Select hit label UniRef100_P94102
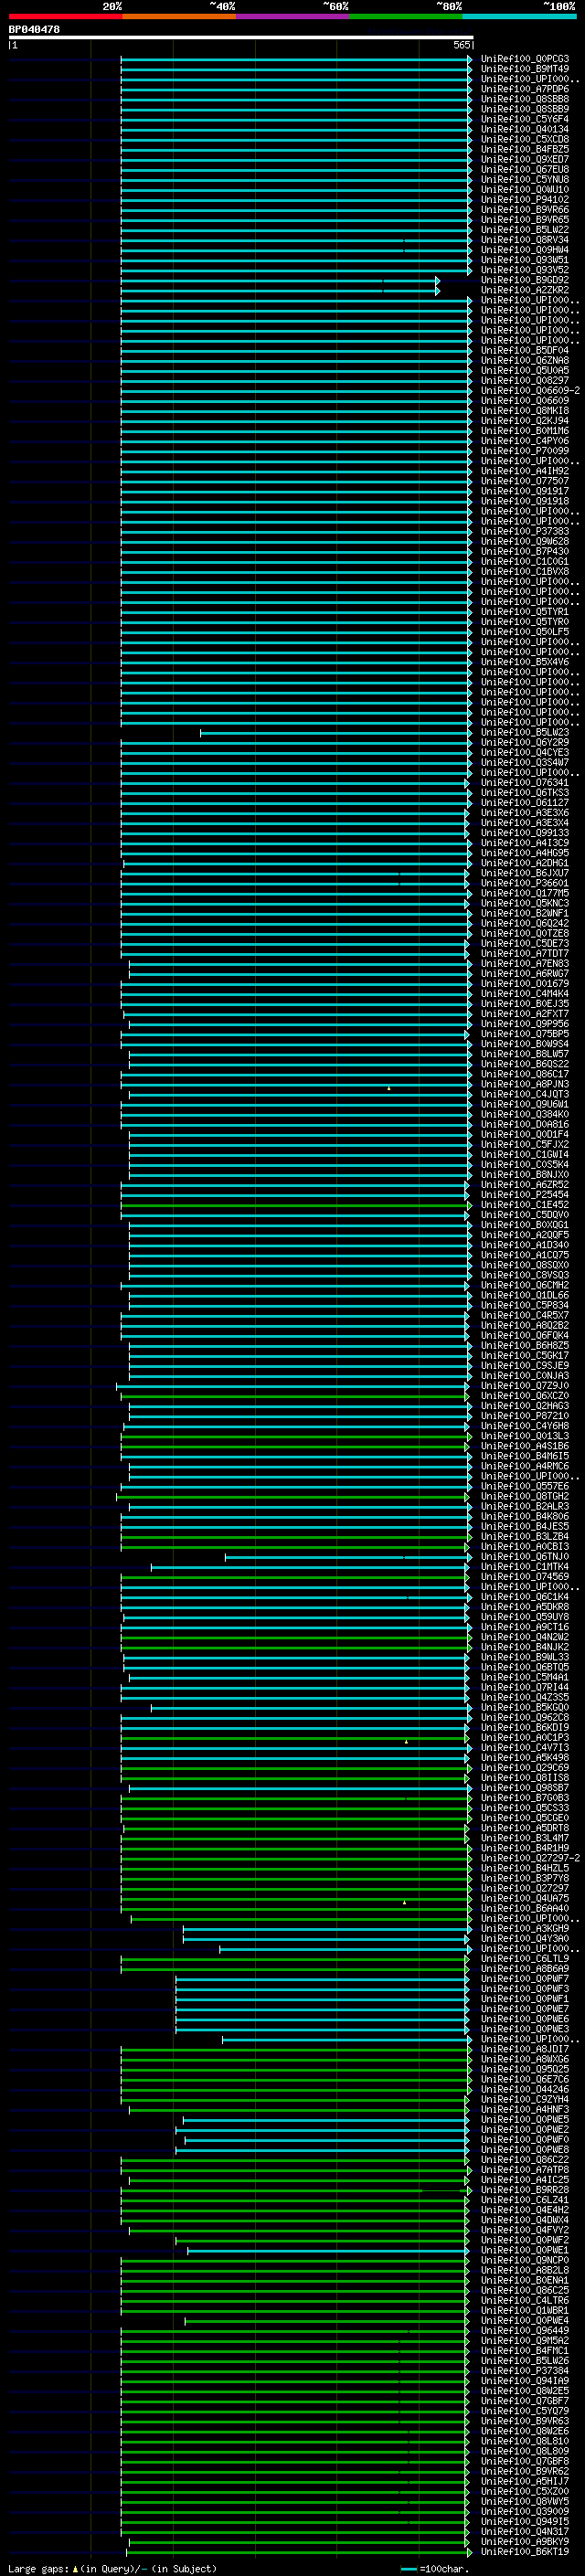The height and width of the screenshot is (2576, 585). (x=525, y=200)
